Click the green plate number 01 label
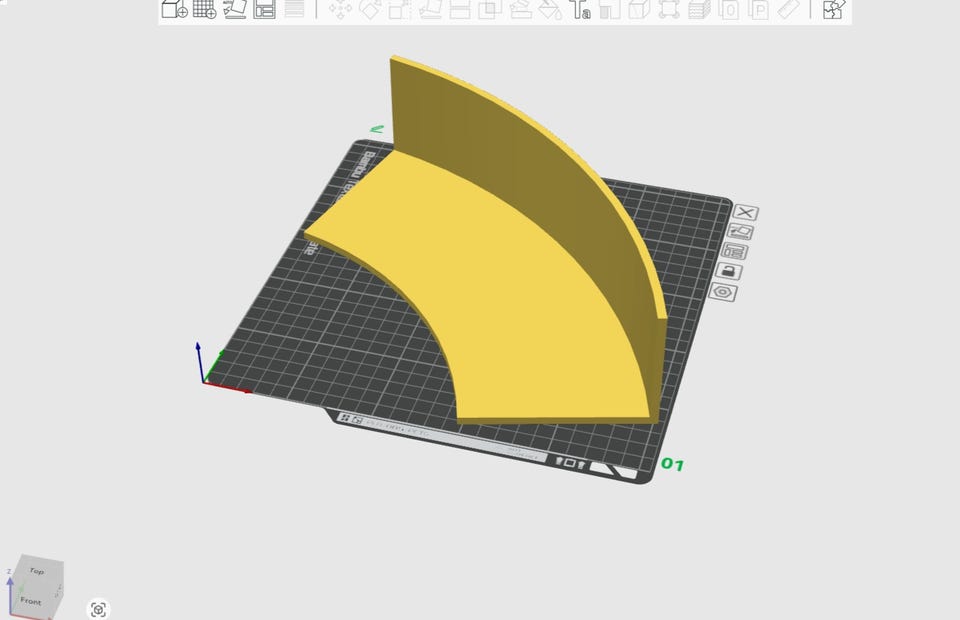The height and width of the screenshot is (620, 960). pyautogui.click(x=672, y=465)
